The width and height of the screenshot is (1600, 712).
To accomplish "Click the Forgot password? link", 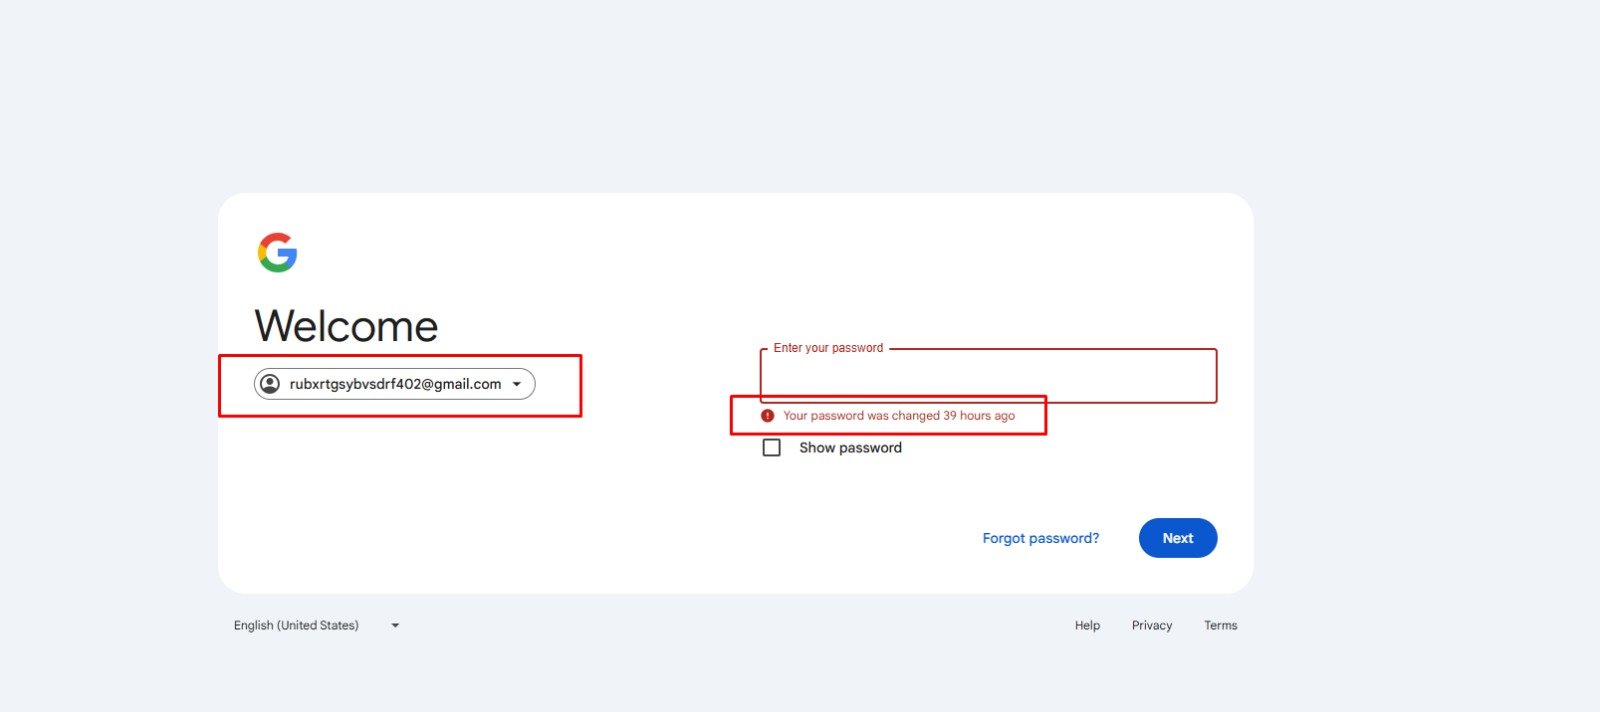I will [1040, 538].
